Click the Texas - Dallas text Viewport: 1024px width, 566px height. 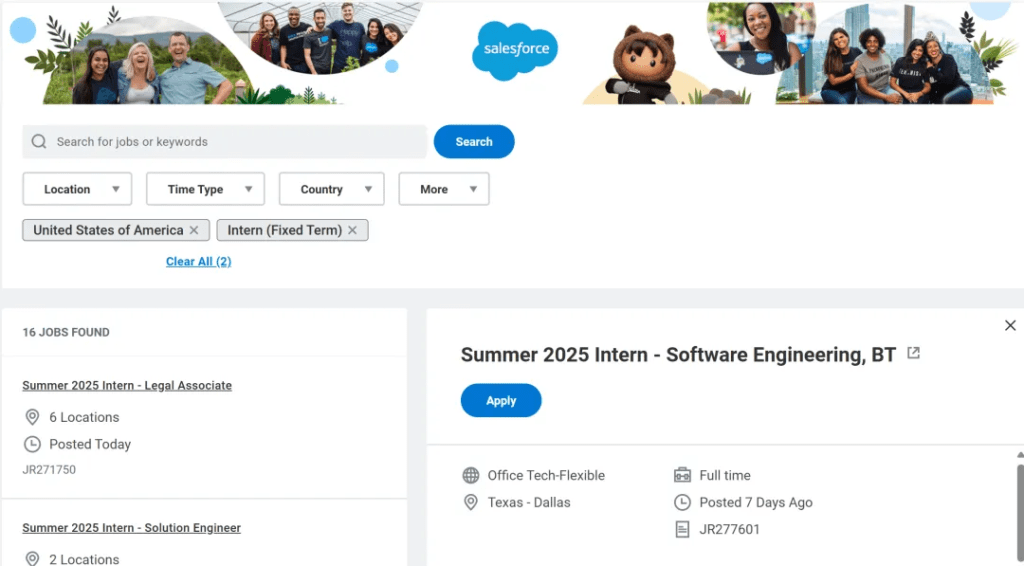click(529, 503)
